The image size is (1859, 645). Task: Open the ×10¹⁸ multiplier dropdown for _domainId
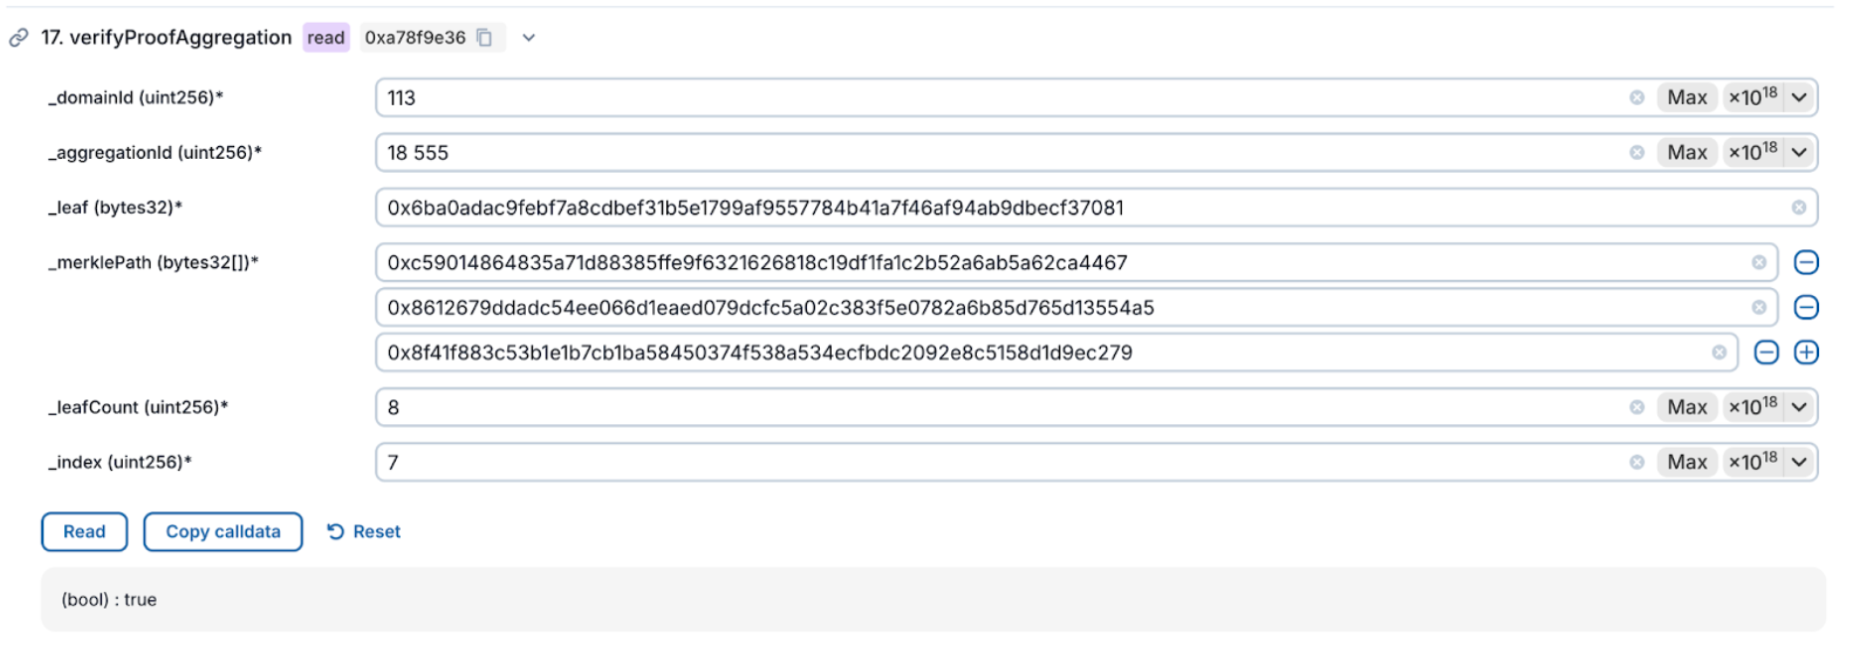point(1799,97)
